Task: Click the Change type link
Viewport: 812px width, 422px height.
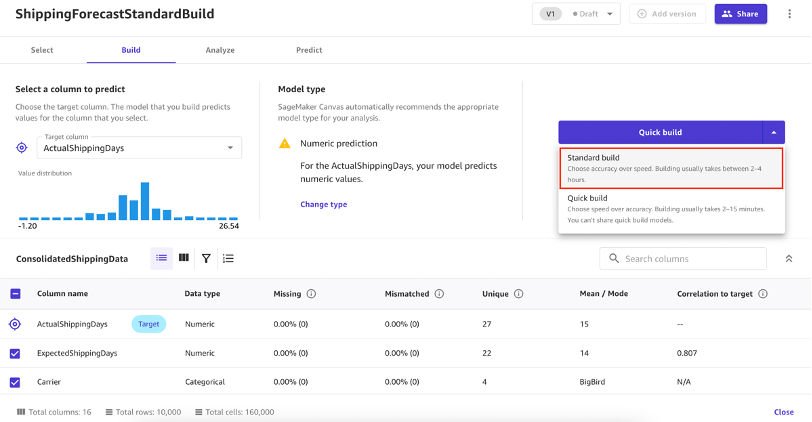Action: (x=323, y=204)
